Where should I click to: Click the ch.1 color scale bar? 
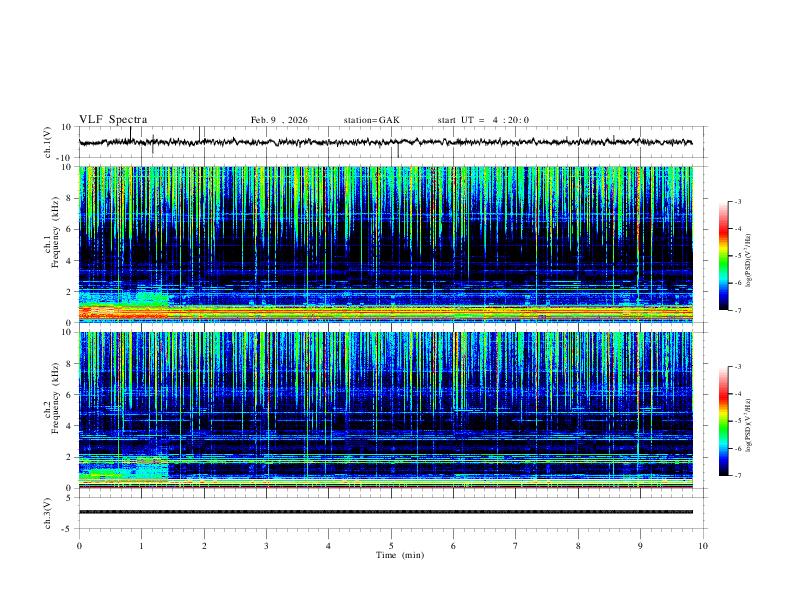tap(723, 256)
